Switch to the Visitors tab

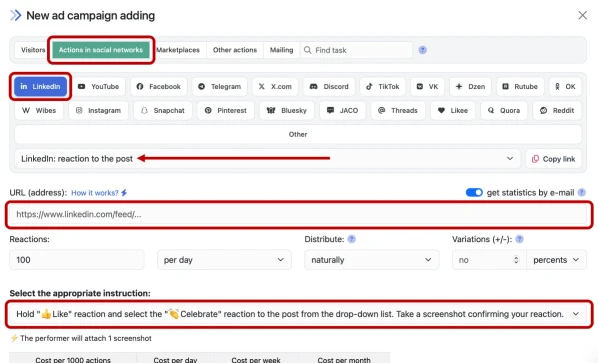point(33,50)
